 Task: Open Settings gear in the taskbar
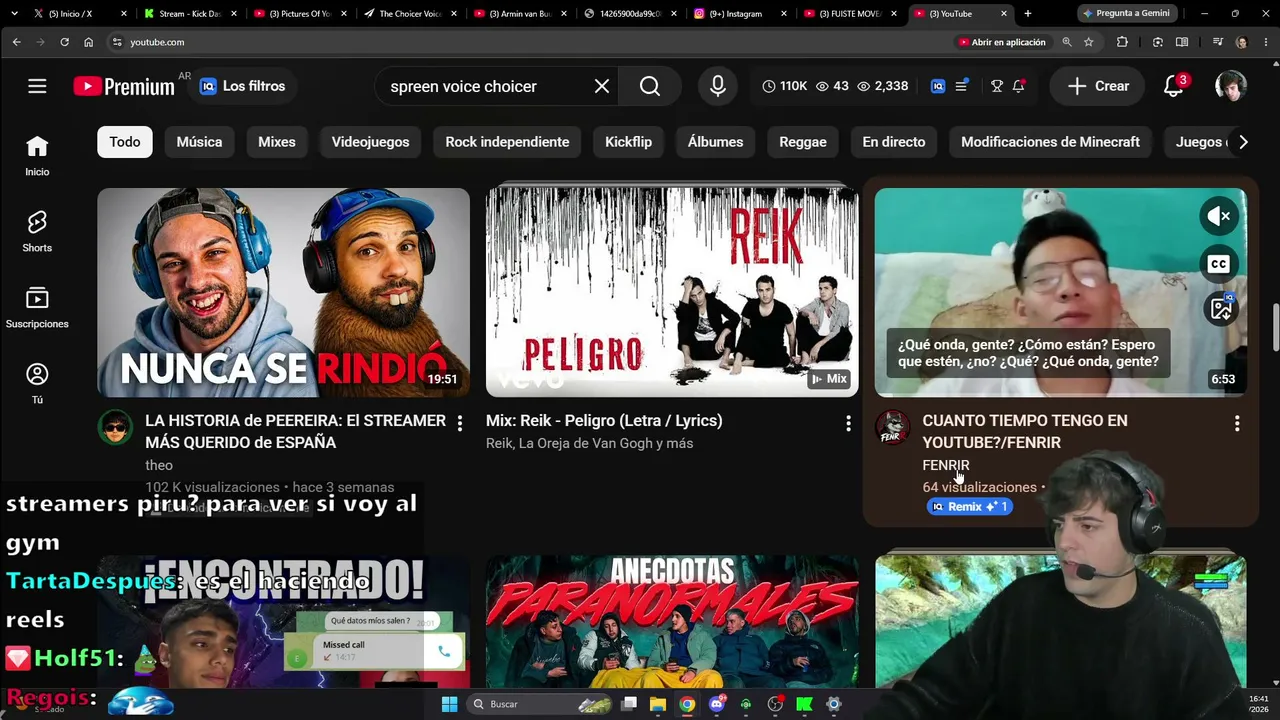[x=834, y=704]
